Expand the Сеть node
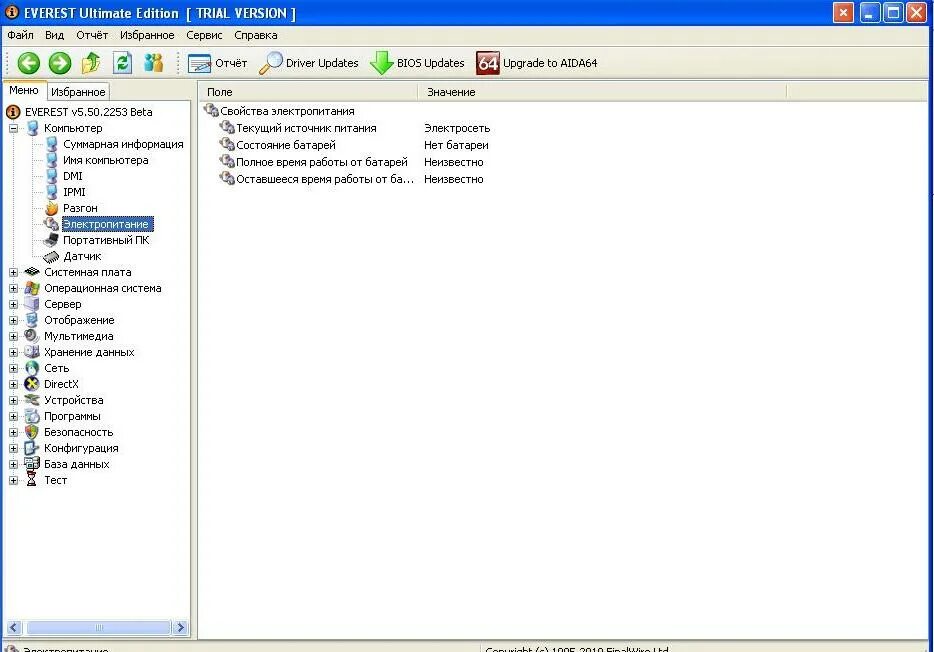 (x=13, y=369)
